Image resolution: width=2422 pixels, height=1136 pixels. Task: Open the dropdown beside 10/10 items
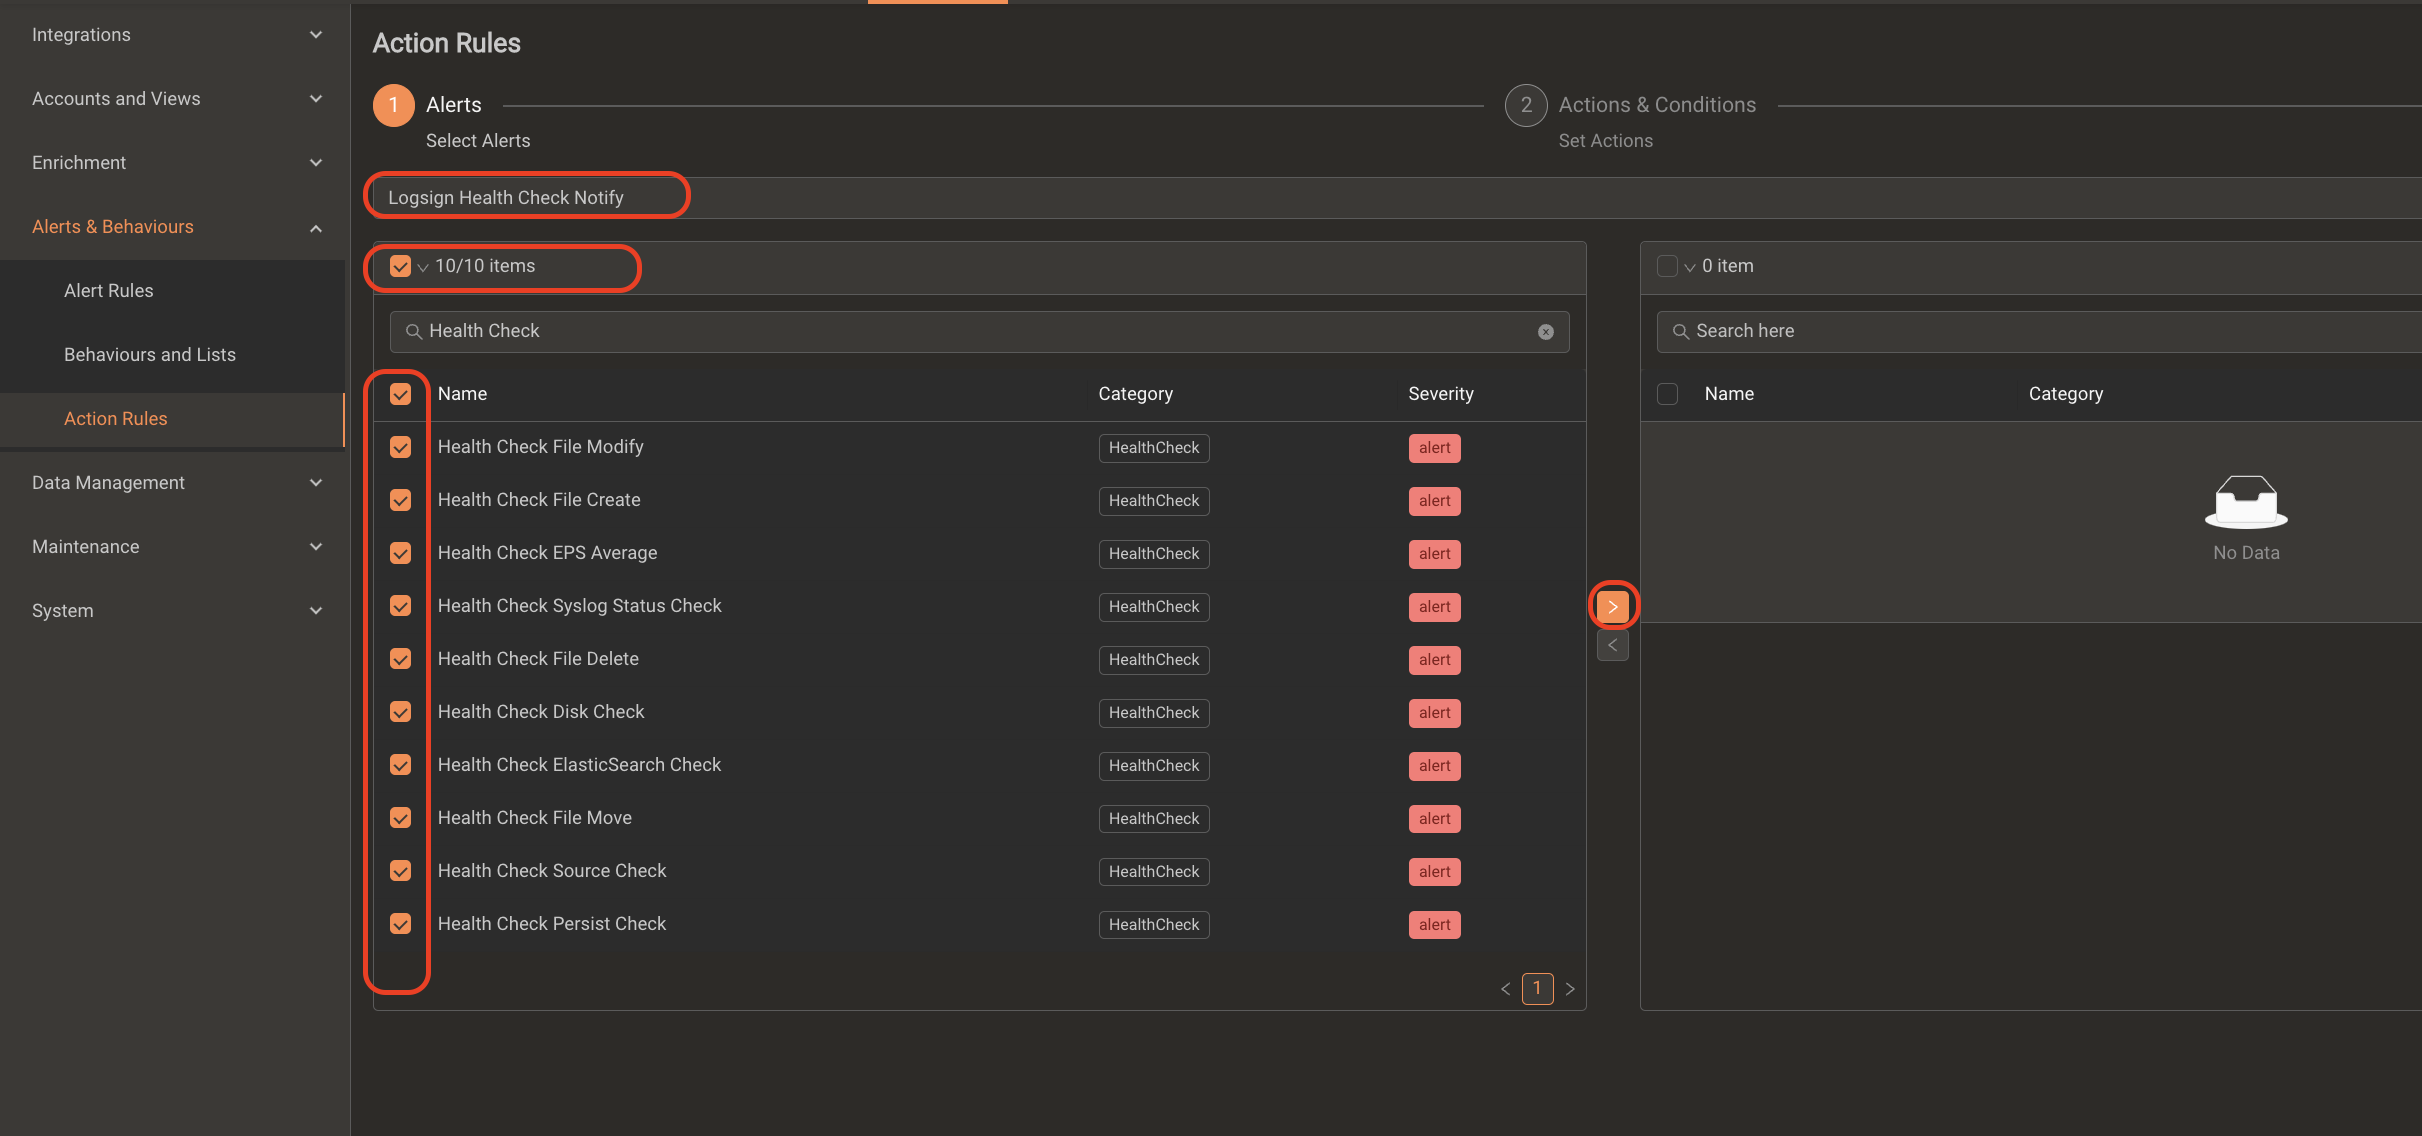click(422, 268)
